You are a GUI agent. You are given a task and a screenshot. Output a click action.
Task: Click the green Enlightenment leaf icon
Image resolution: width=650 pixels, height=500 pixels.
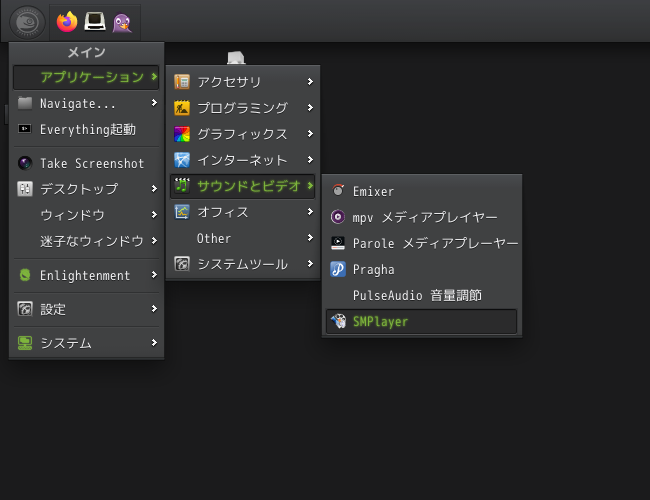coord(25,275)
